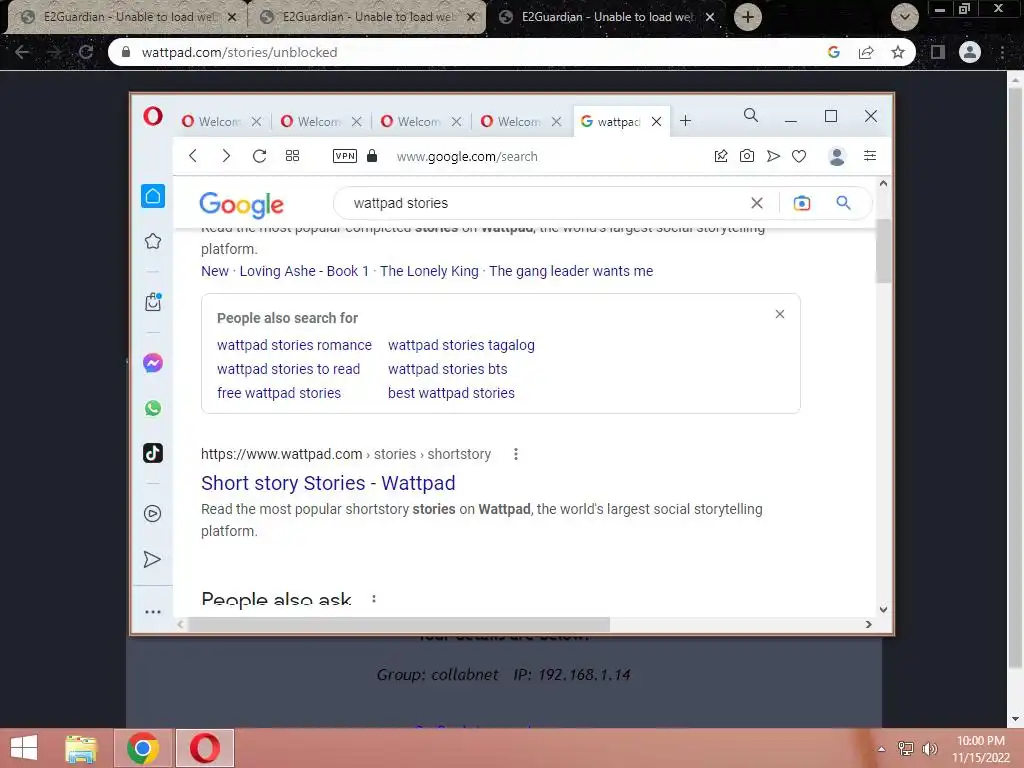Go back in Opera browser
This screenshot has height=768, width=1024.
(193, 156)
